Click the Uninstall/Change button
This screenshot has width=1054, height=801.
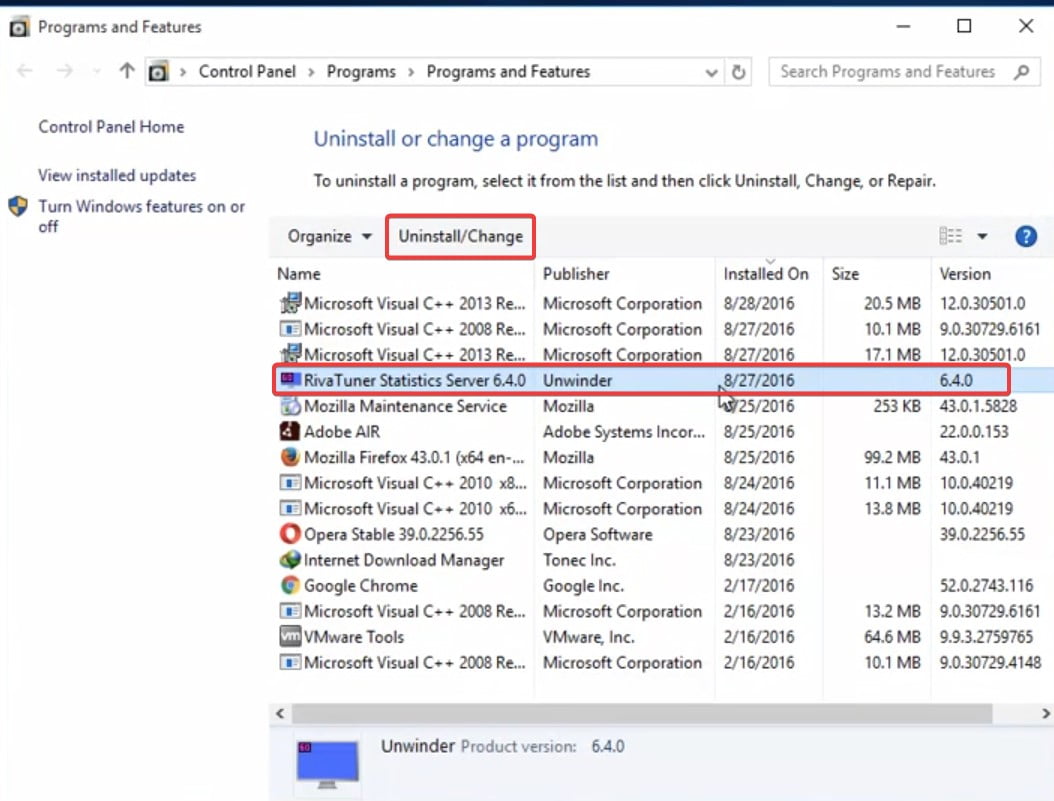tap(460, 237)
